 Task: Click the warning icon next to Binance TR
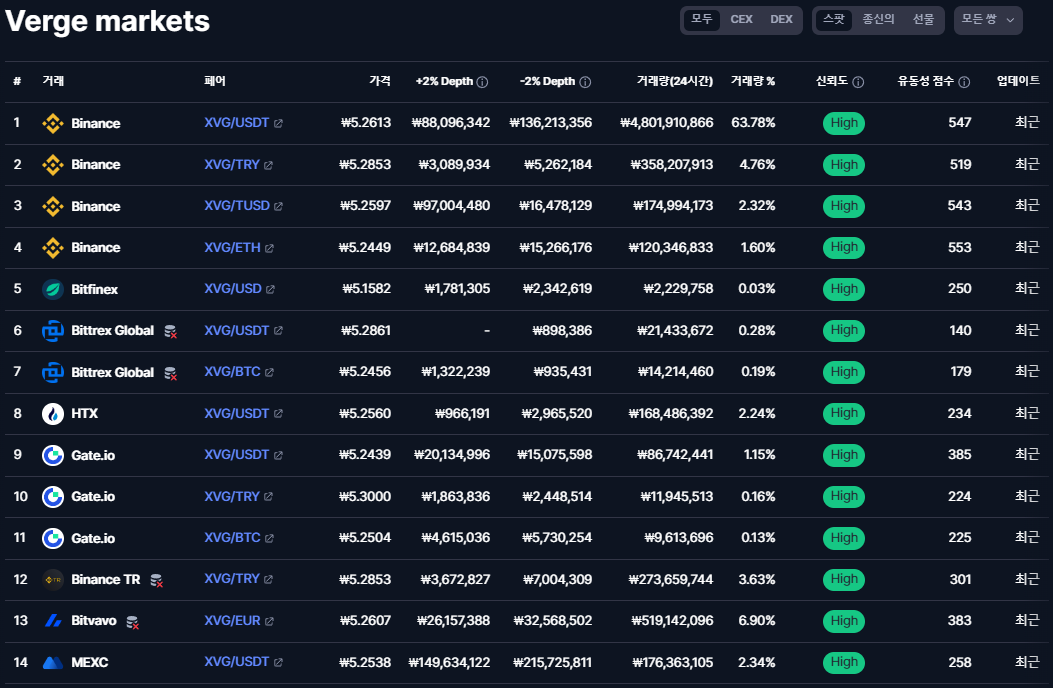157,580
